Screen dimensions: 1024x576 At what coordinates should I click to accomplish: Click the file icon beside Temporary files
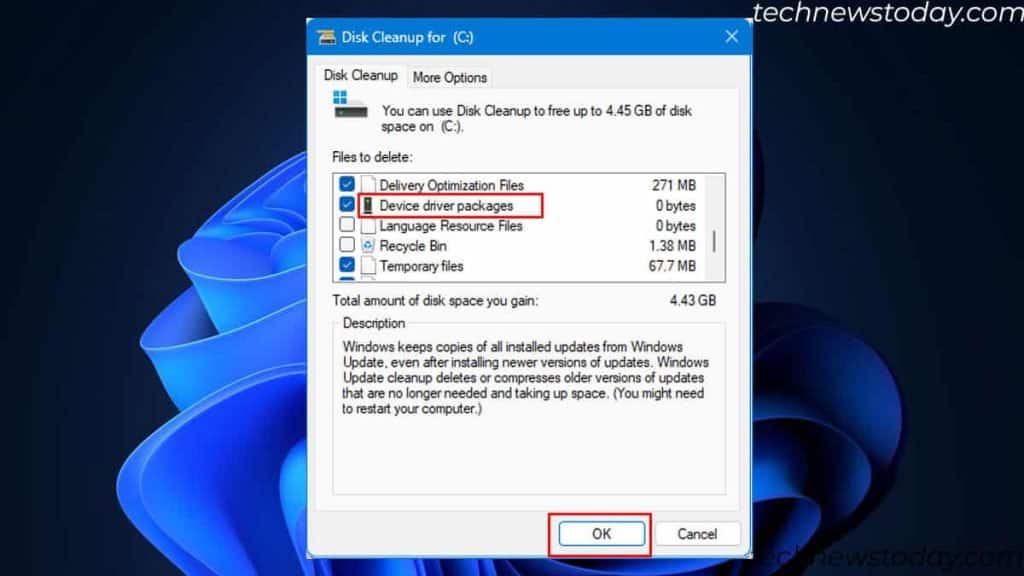pos(370,266)
